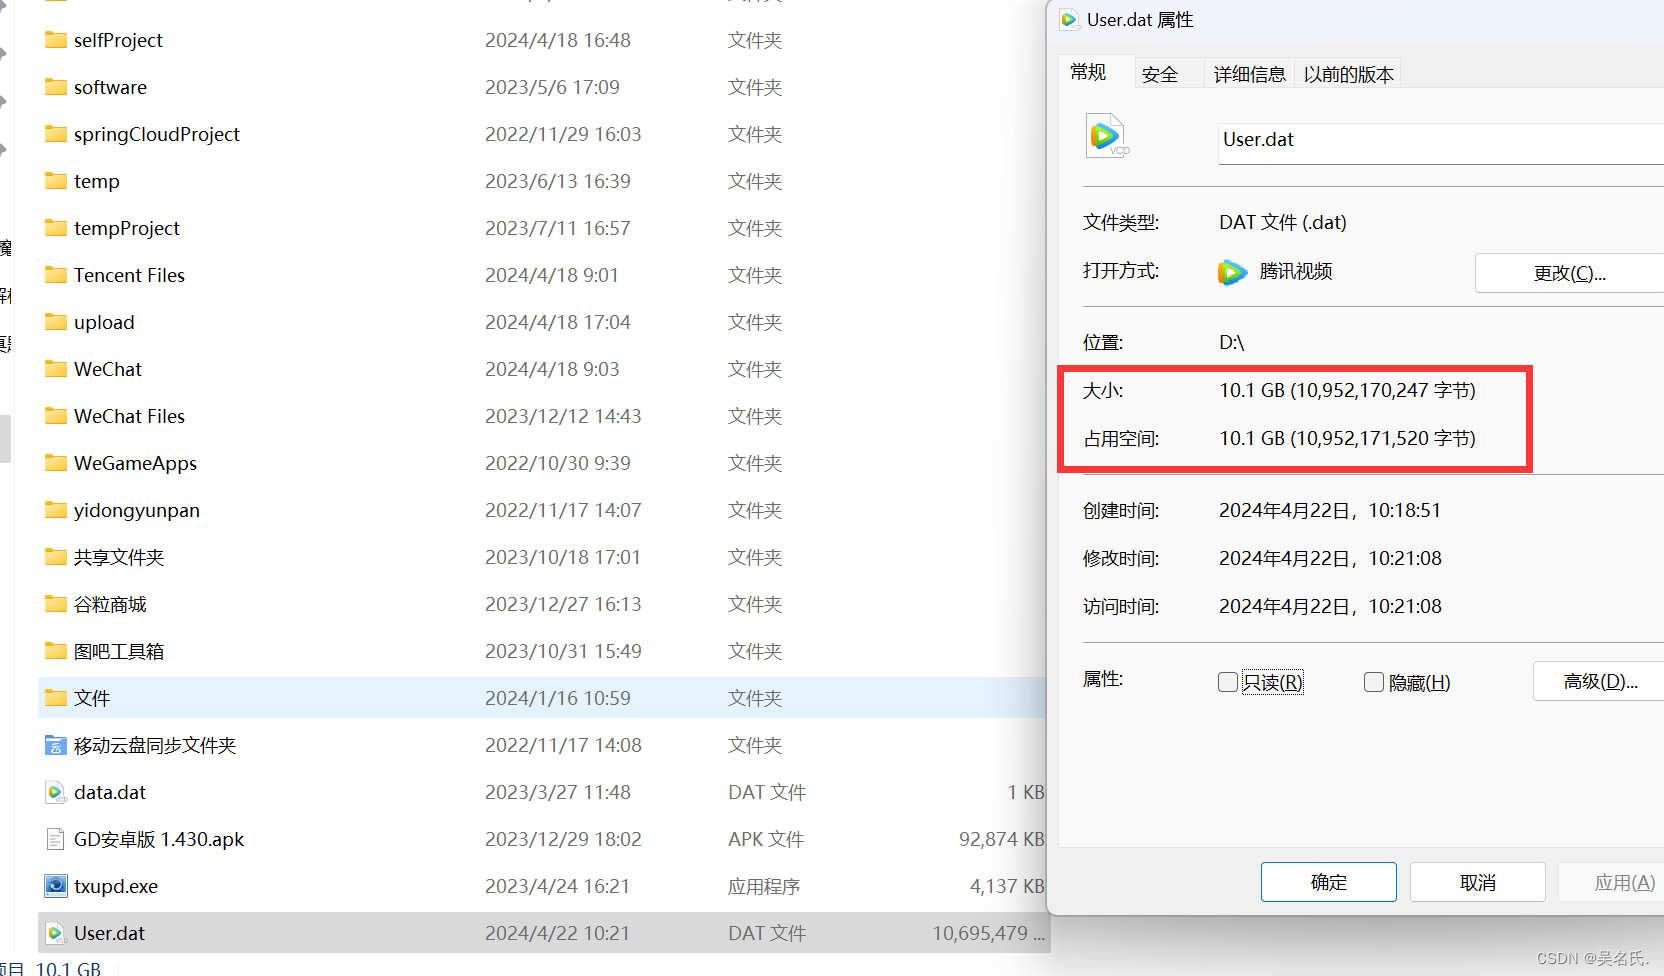
Task: Open the springCloudProject folder
Action: tap(156, 133)
